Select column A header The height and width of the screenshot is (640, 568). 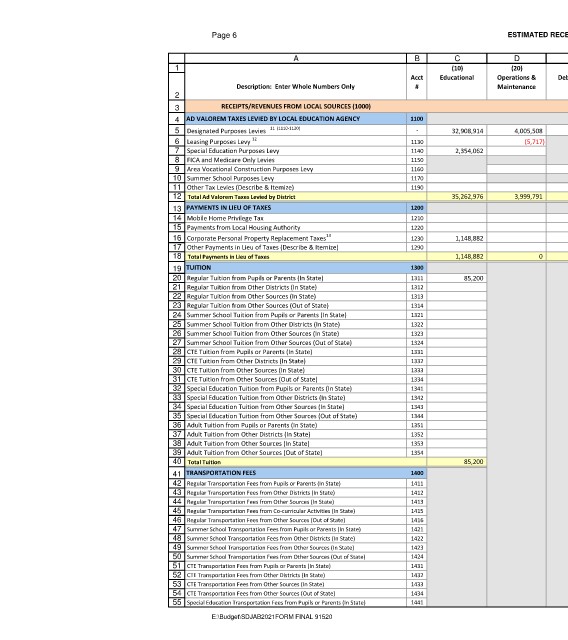[x=295, y=58]
